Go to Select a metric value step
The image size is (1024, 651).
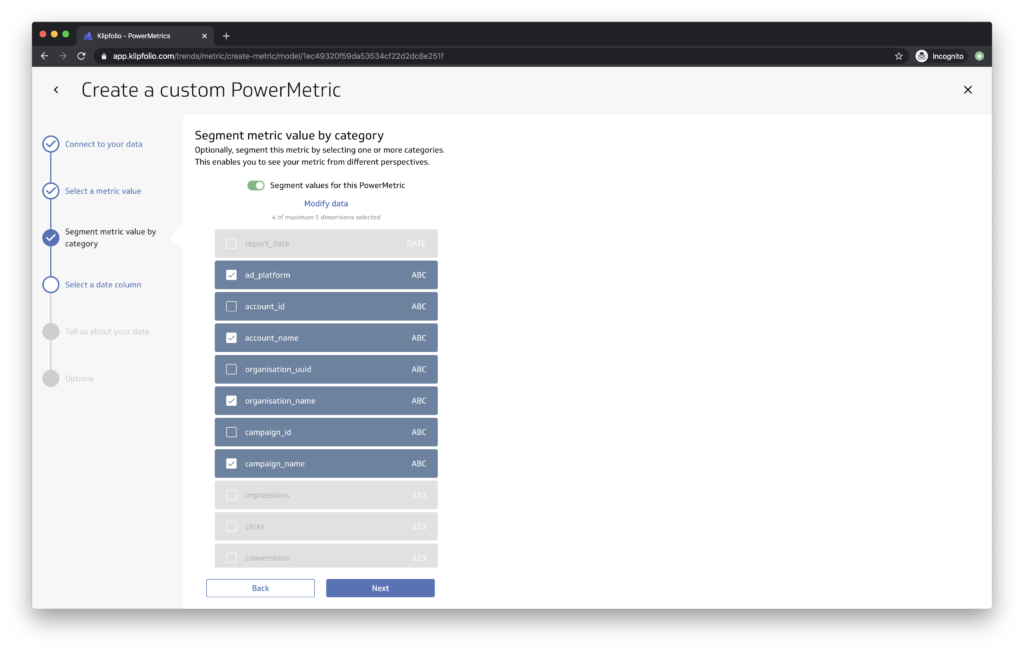tap(103, 191)
